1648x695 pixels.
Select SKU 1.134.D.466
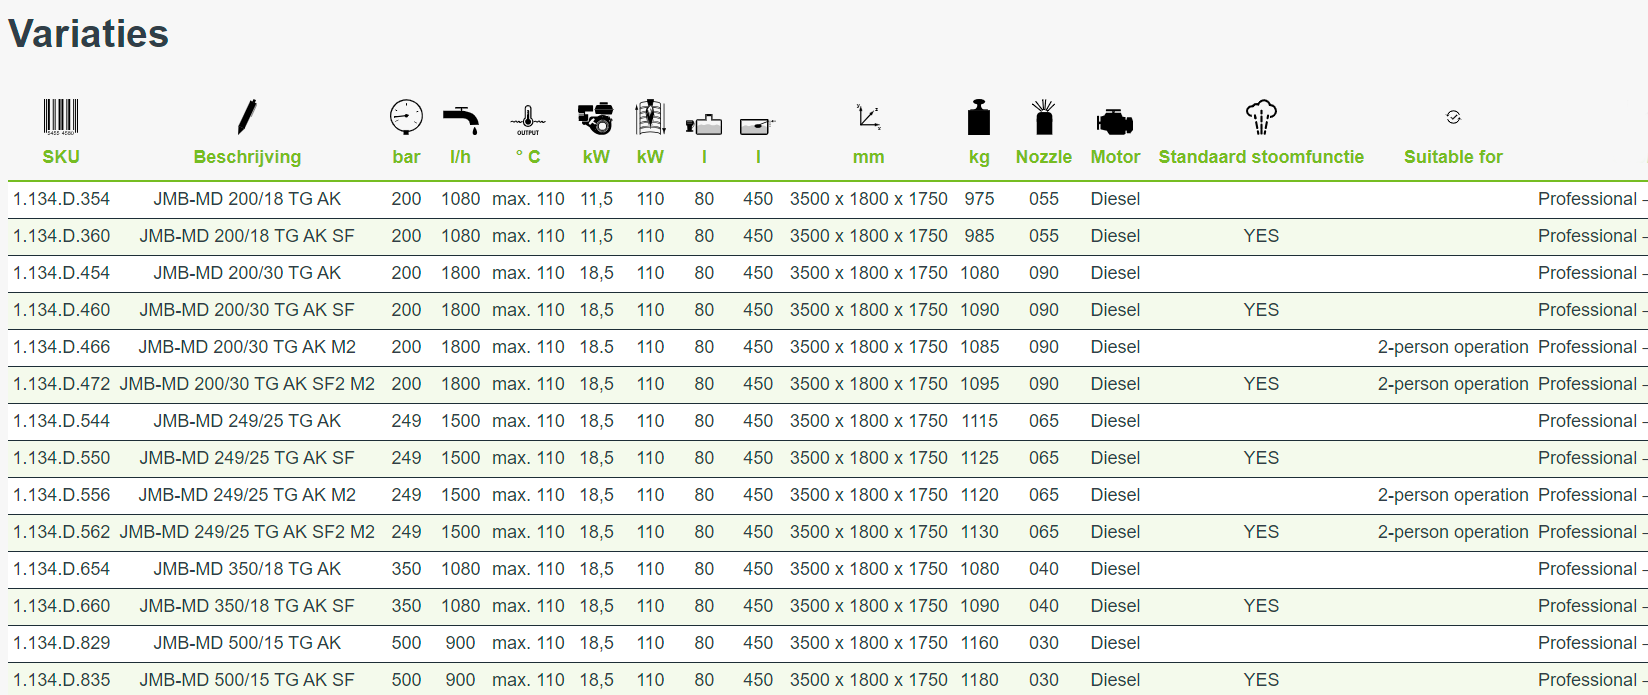coord(61,347)
